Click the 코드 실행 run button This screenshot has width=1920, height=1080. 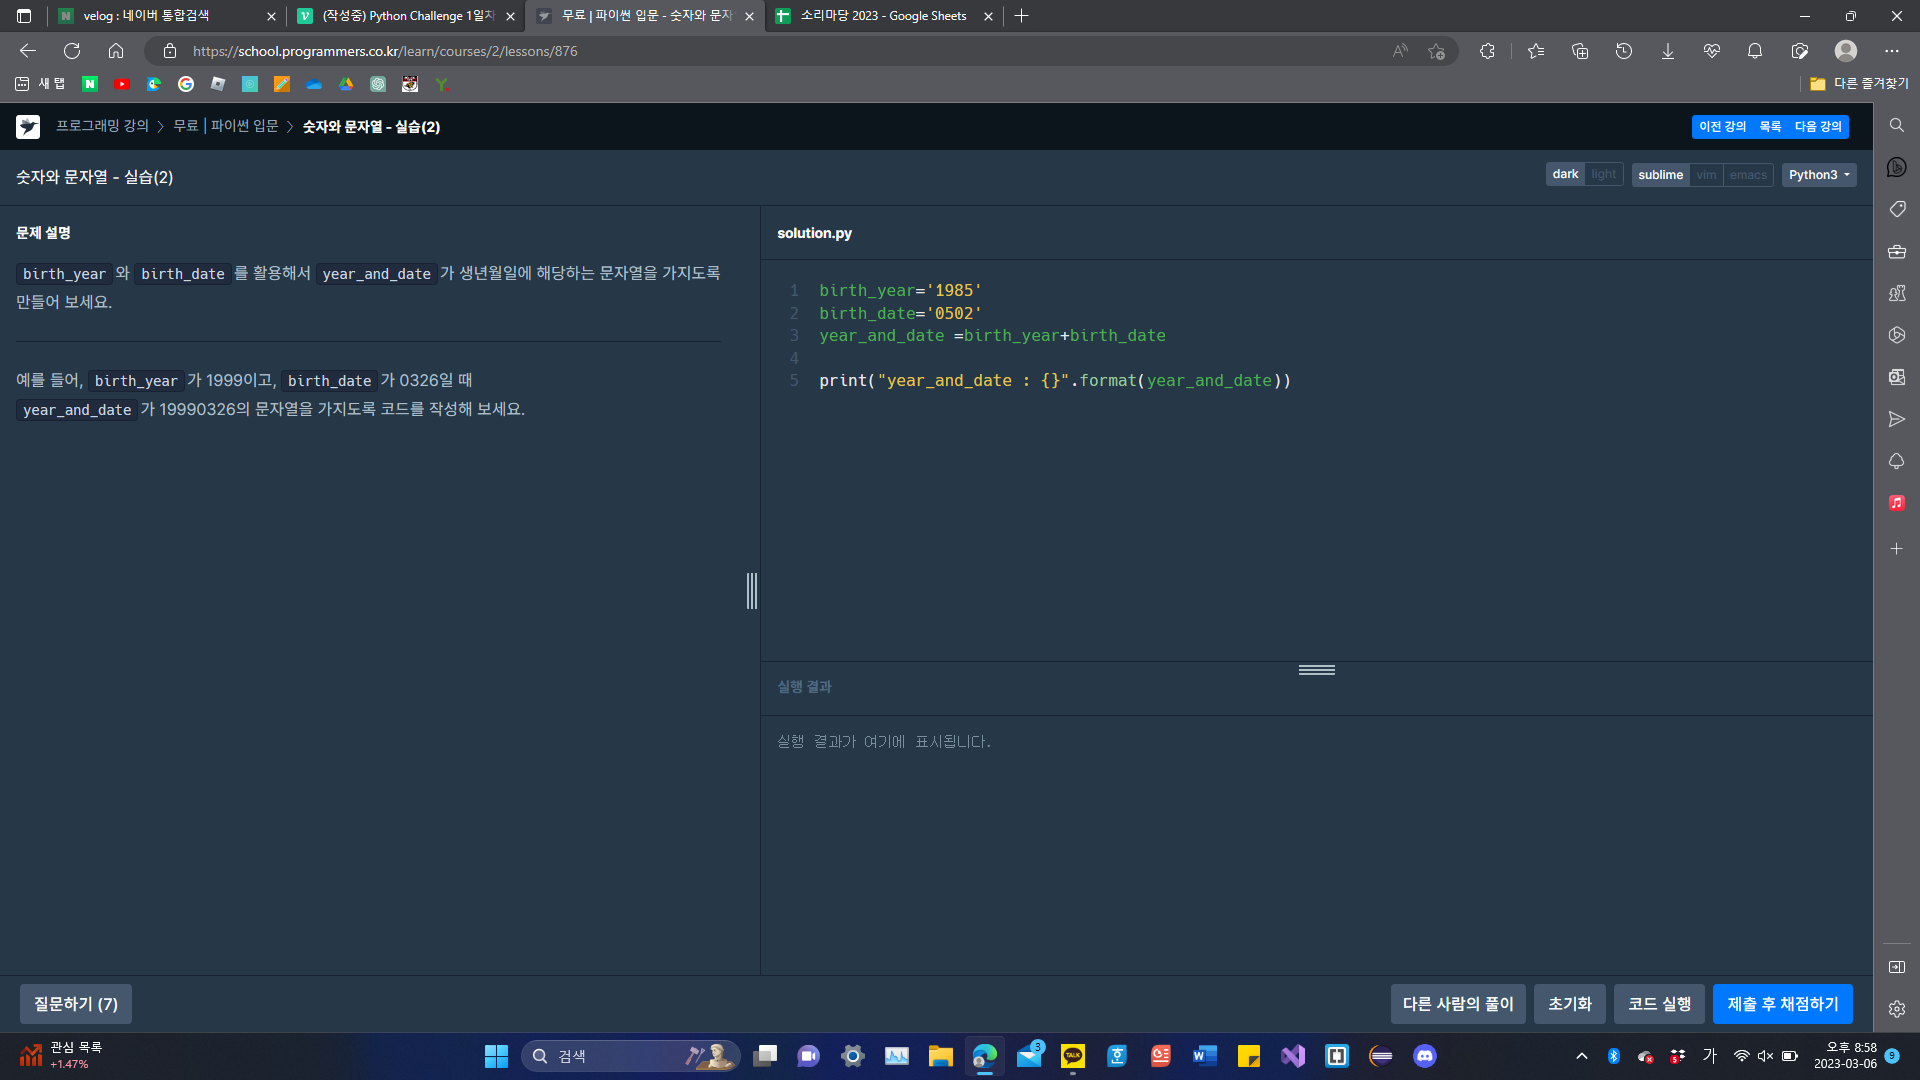click(1659, 1004)
